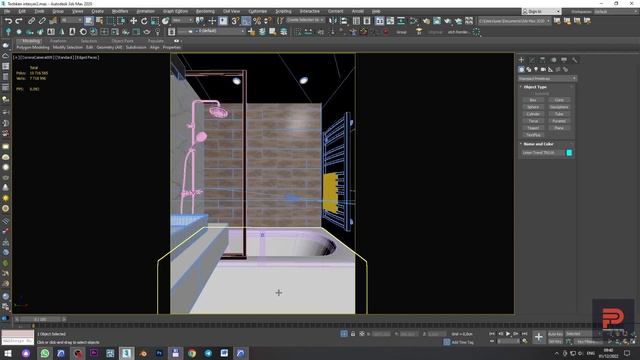Screen dimensions: 640x360
Task: Switch to the Modeling ribbon tab
Action: (x=31, y=41)
